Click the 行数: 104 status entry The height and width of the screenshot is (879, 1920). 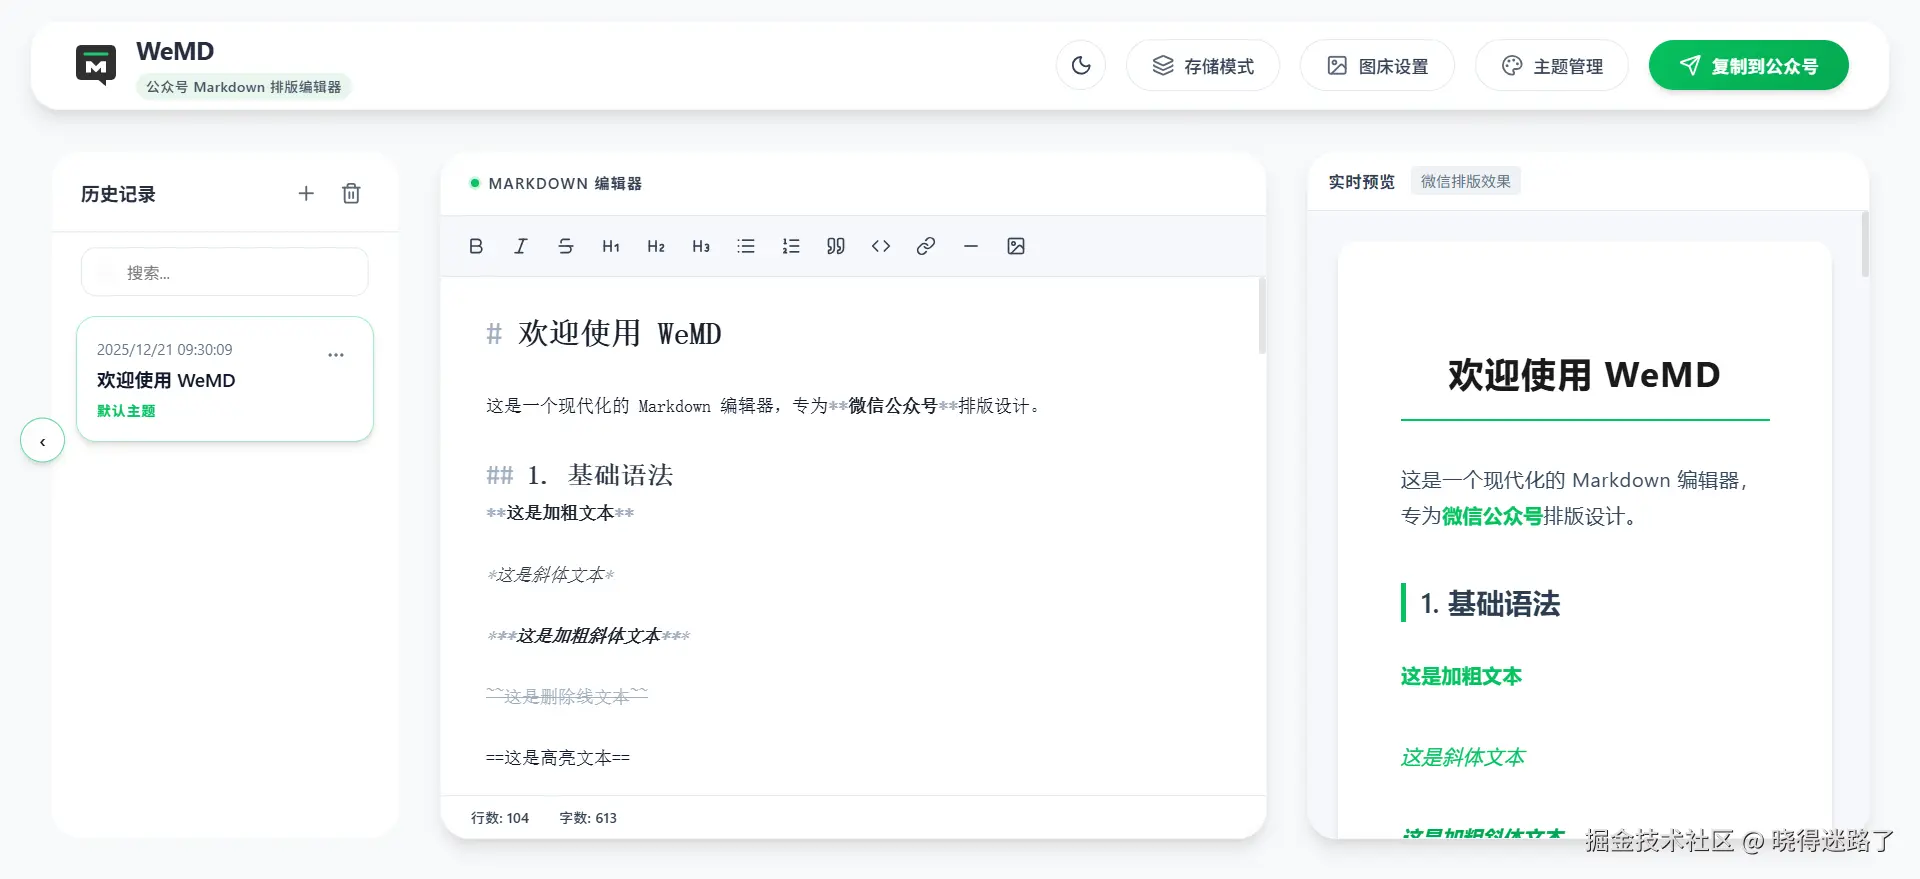point(500,818)
